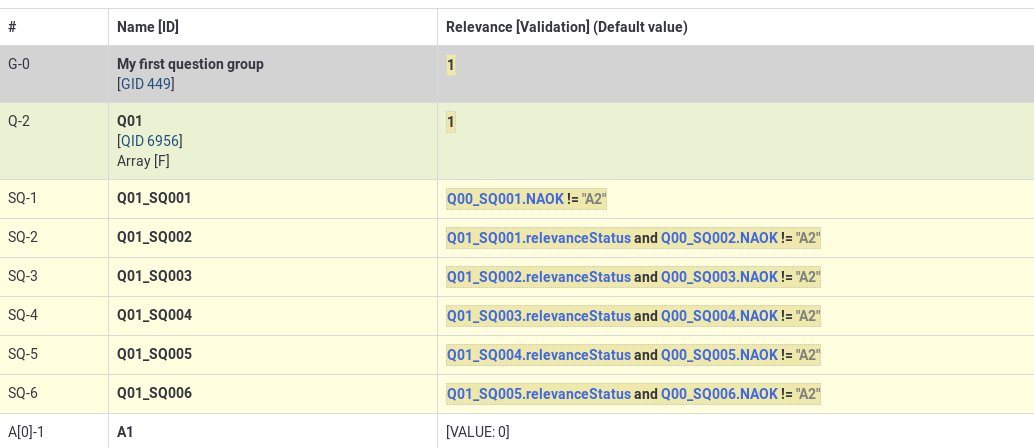Screen dimensions: 1034x448
Task: Open Q00_SQ003.NAOK variable in SQ-3 row
Action: [719, 277]
